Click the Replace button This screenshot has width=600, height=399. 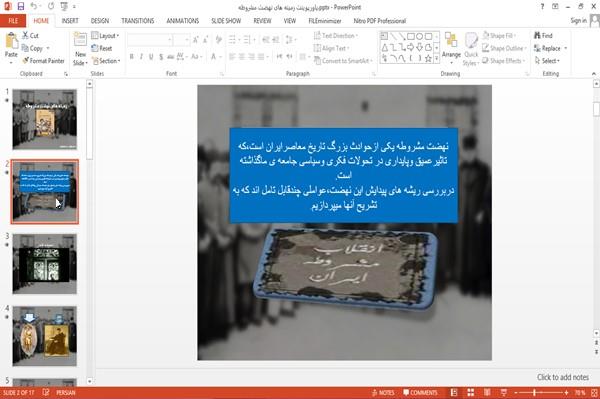[547, 48]
